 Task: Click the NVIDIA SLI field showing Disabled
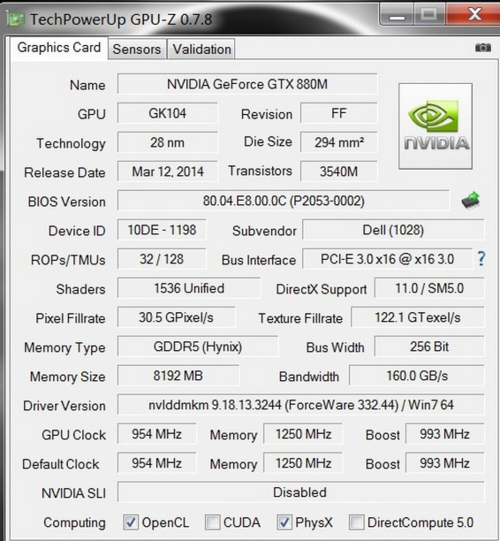[301, 492]
